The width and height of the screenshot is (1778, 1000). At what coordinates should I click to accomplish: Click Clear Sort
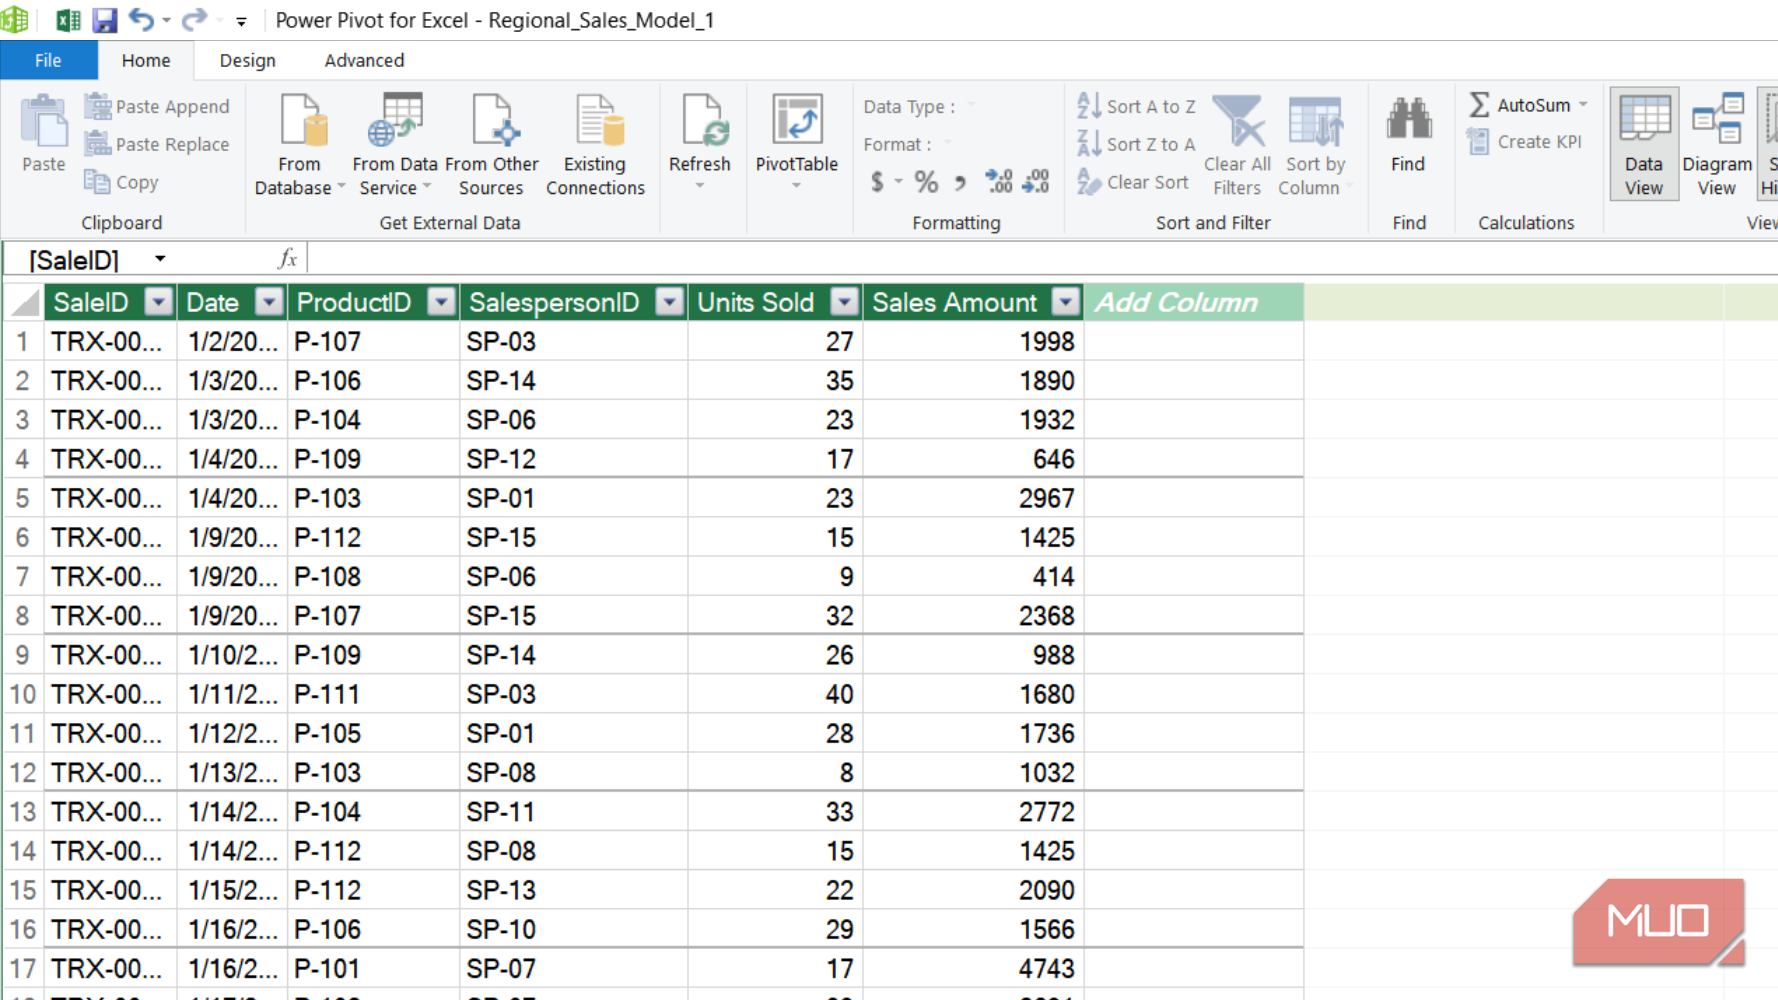[x=1133, y=182]
